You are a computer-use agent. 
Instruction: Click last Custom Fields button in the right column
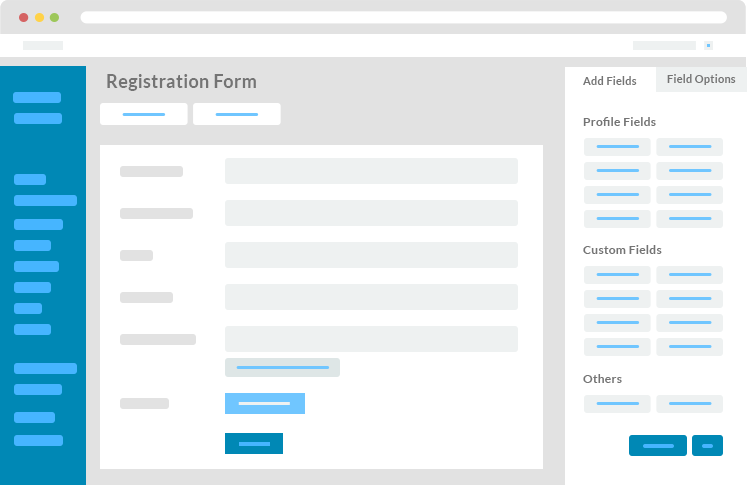689,347
